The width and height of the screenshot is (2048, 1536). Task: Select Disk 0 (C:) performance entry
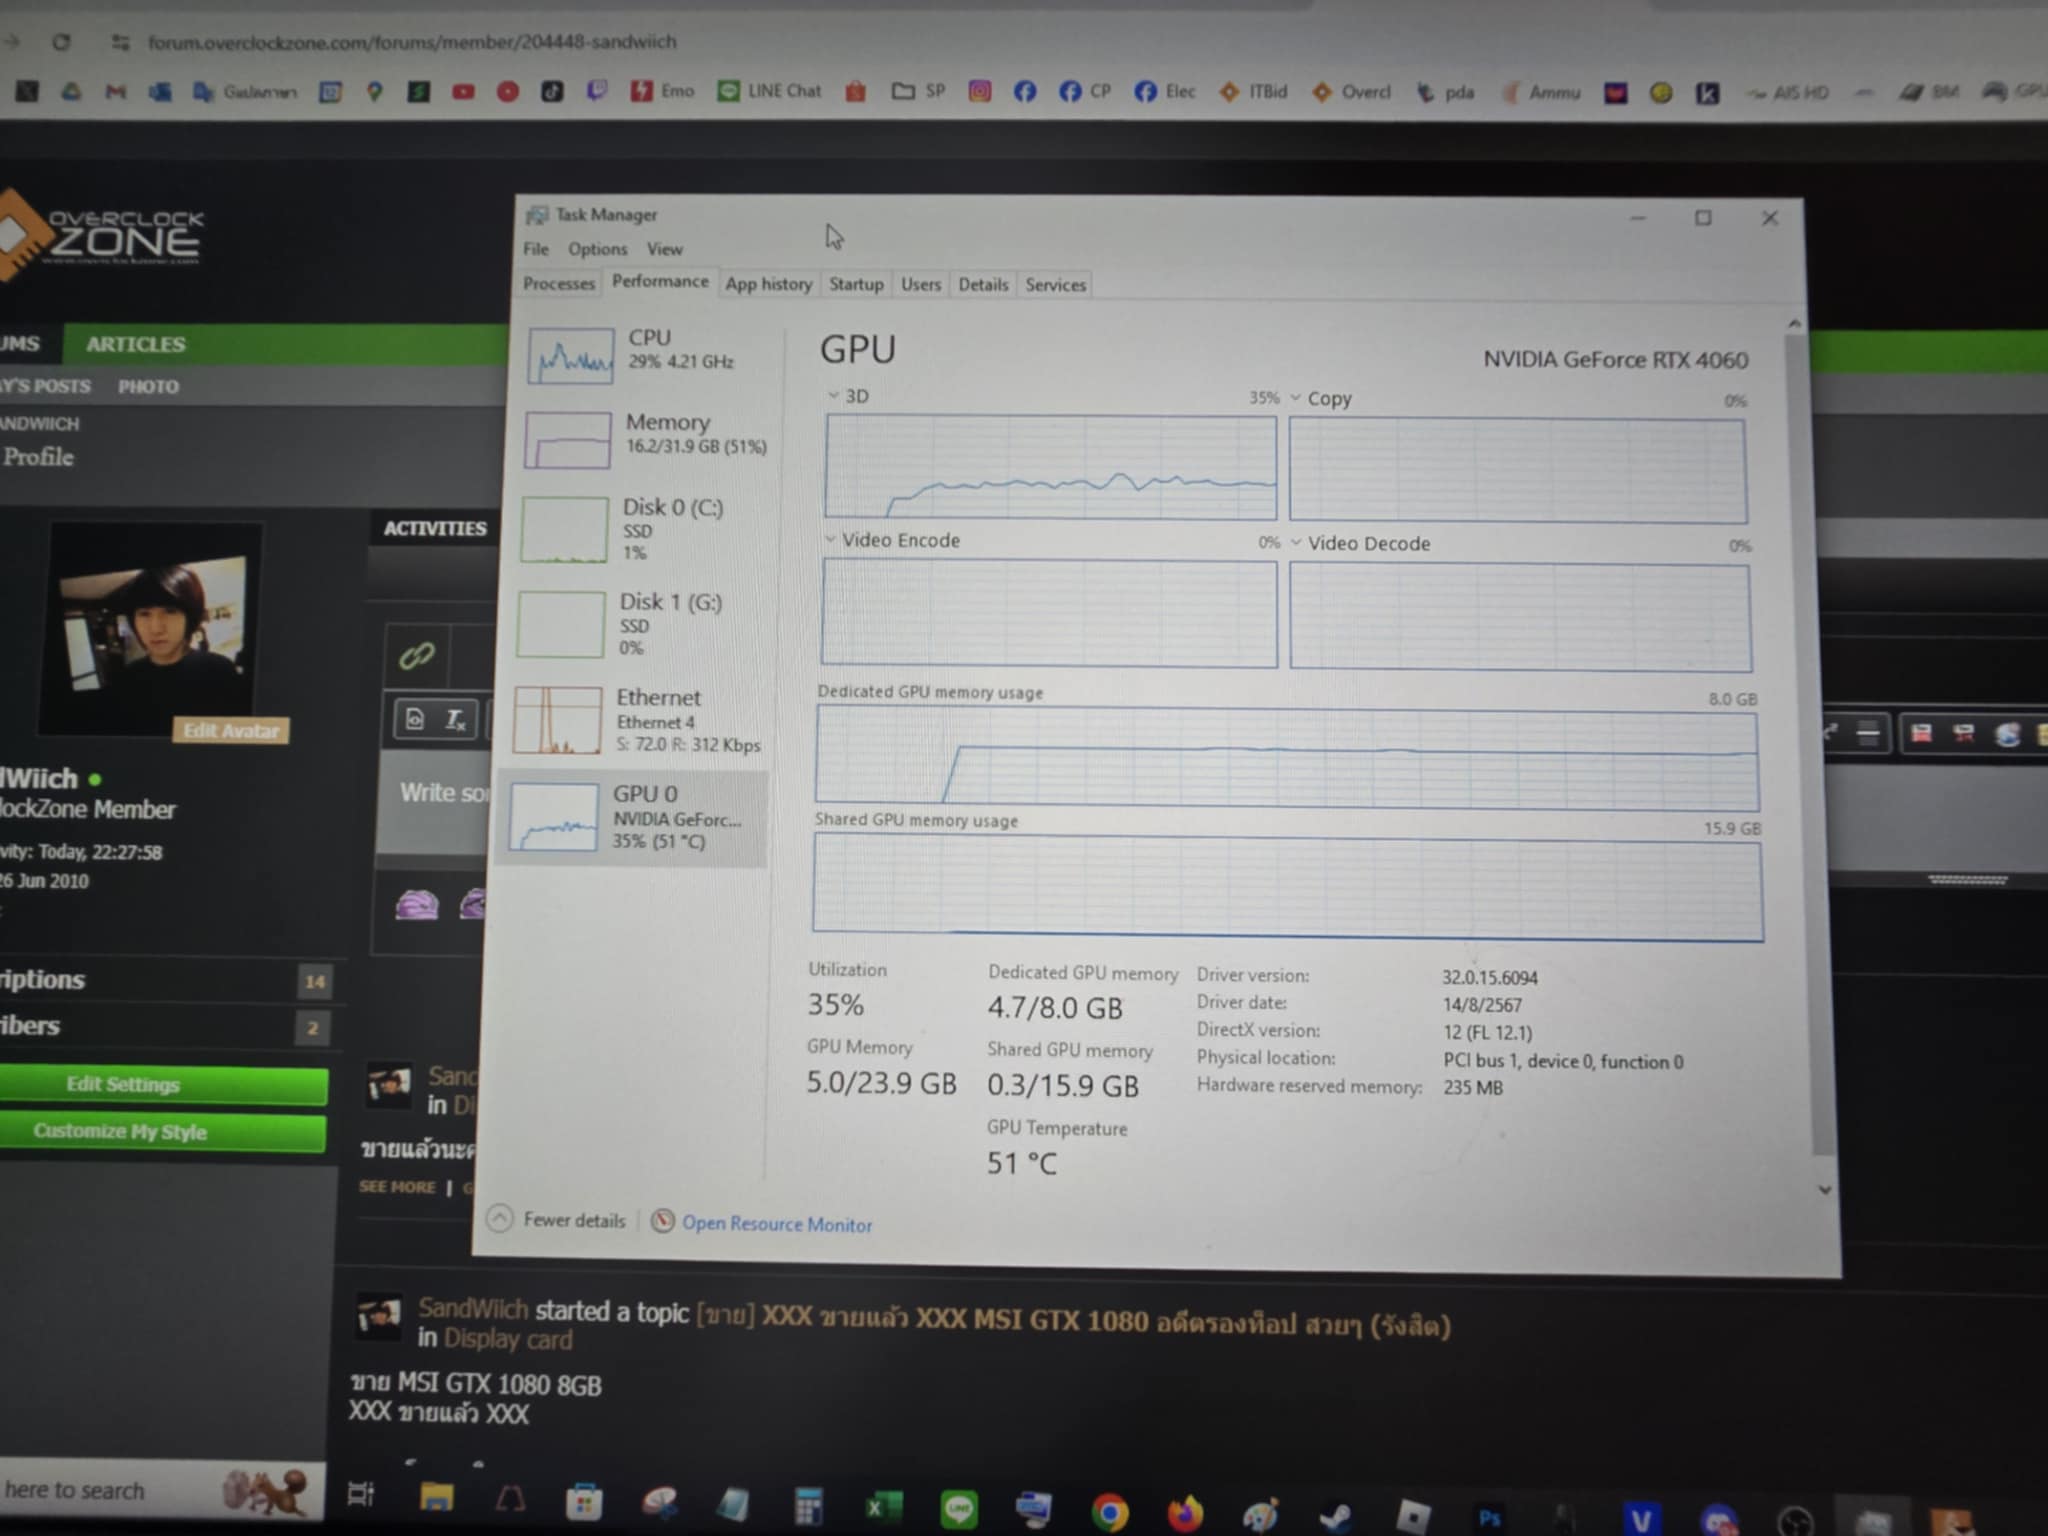click(x=640, y=529)
